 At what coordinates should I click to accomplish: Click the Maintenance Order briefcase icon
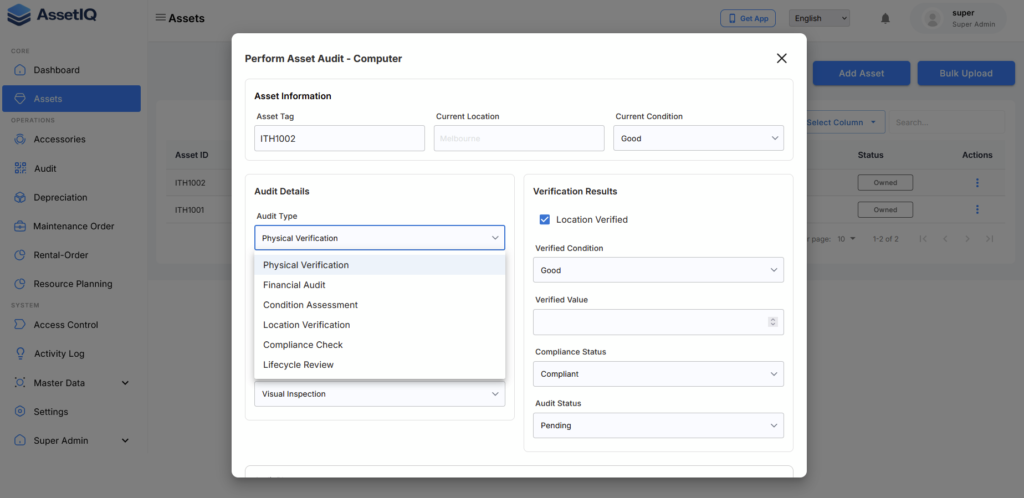pos(20,226)
